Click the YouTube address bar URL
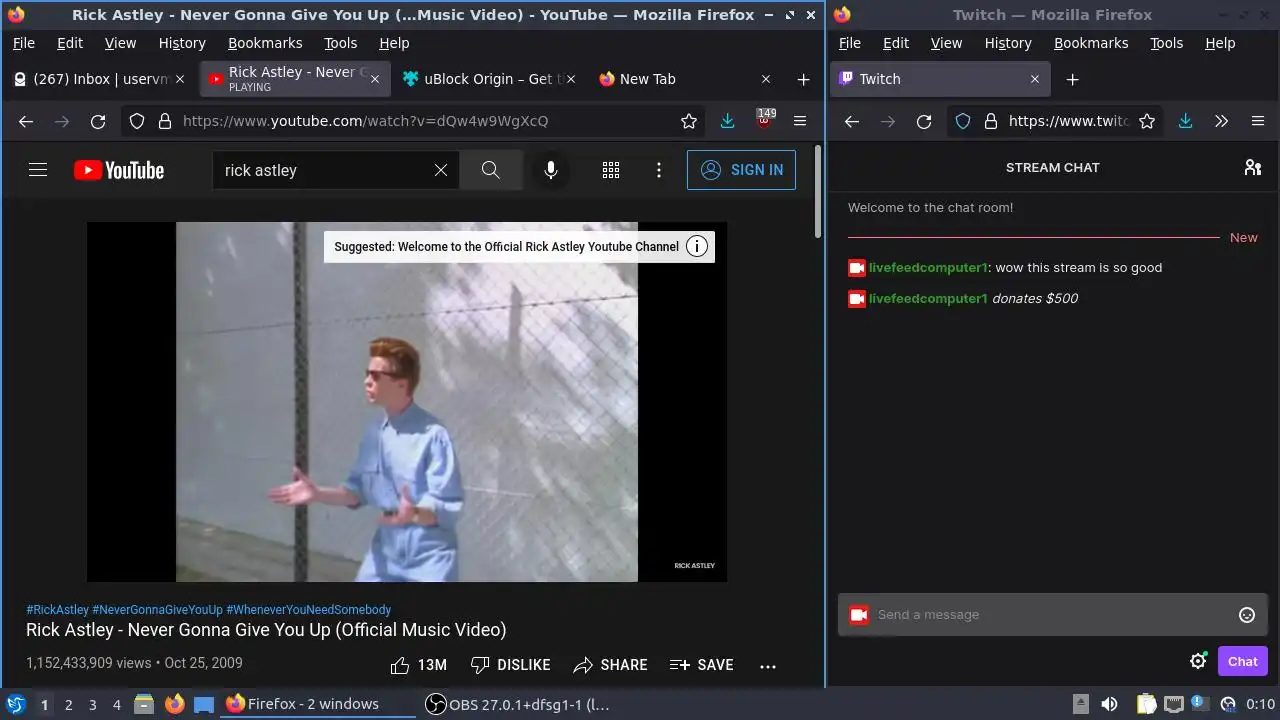This screenshot has width=1280, height=720. (x=365, y=121)
